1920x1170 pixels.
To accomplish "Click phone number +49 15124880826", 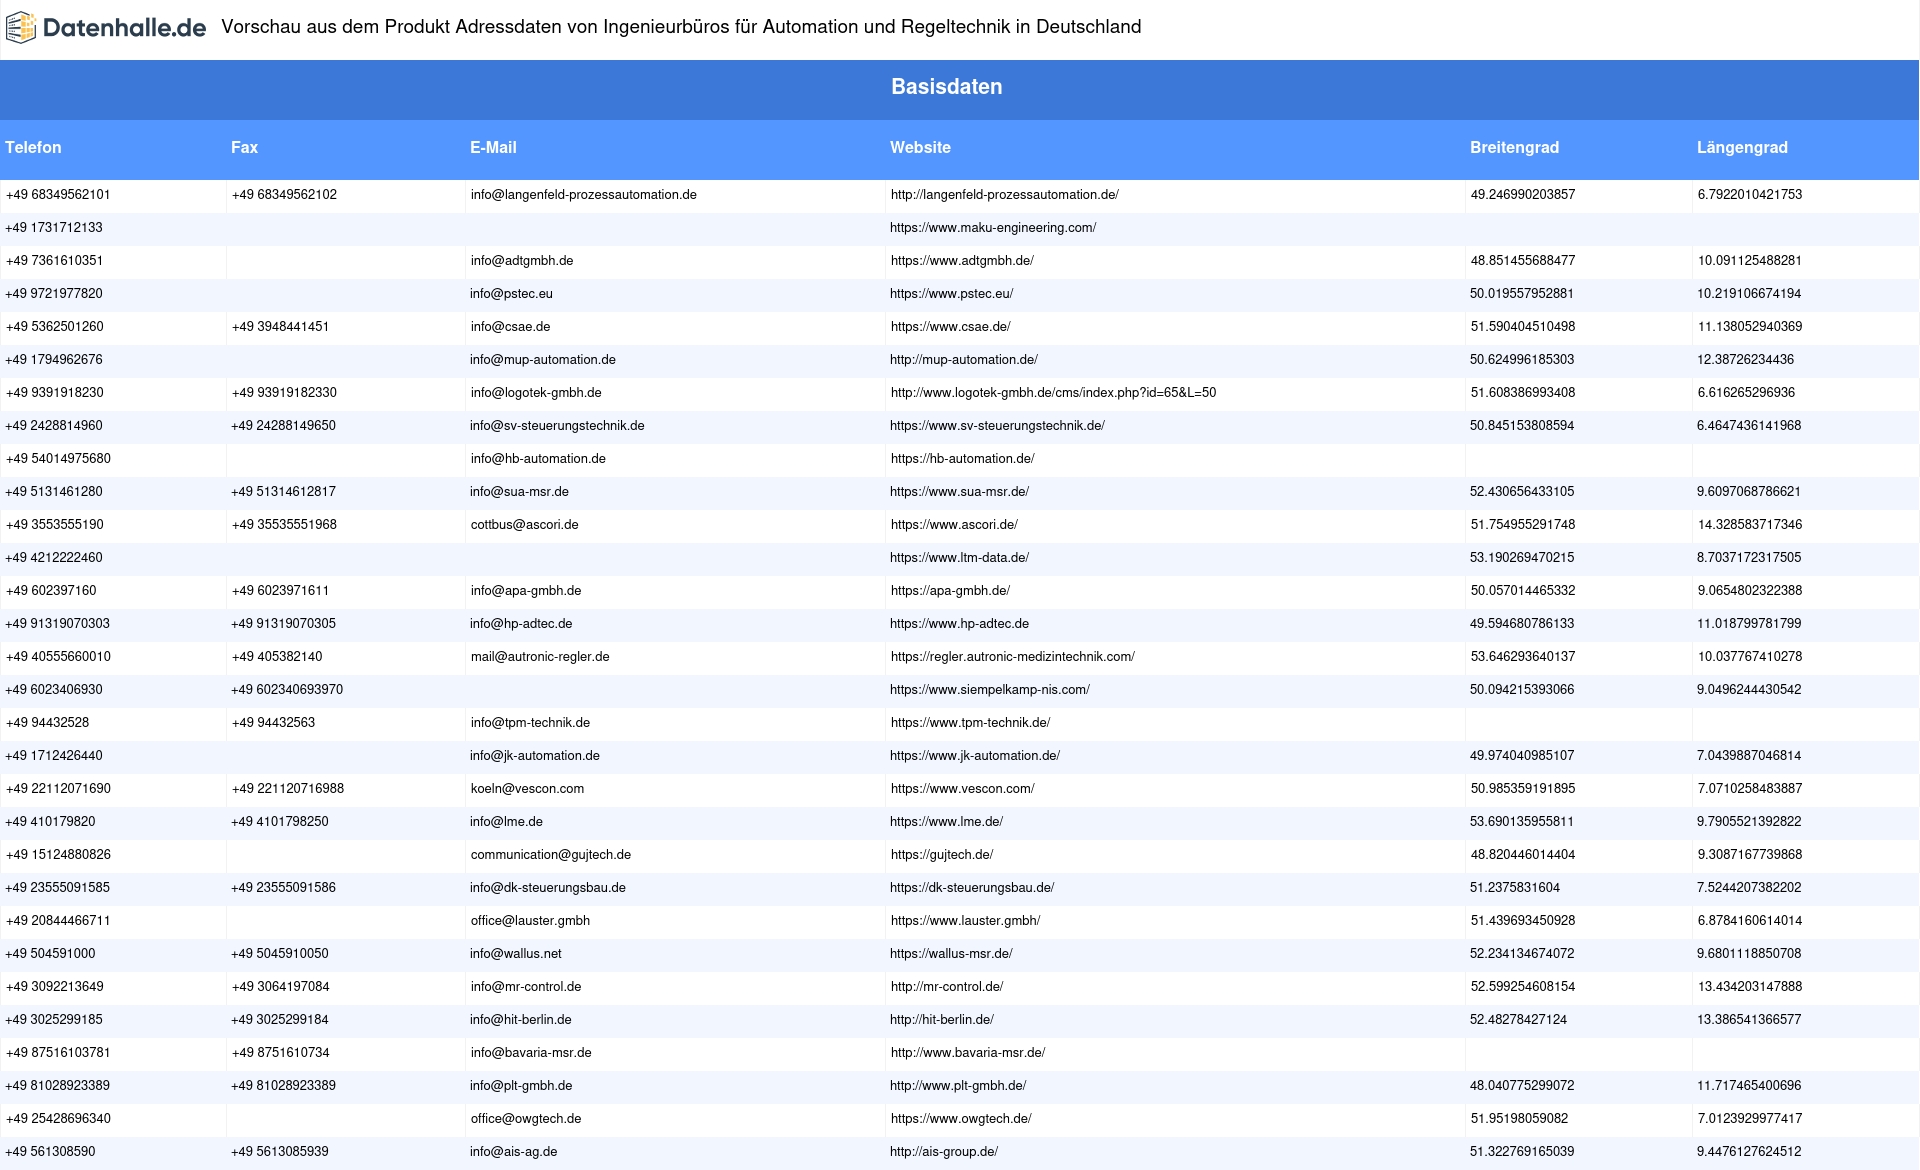I will [x=58, y=855].
